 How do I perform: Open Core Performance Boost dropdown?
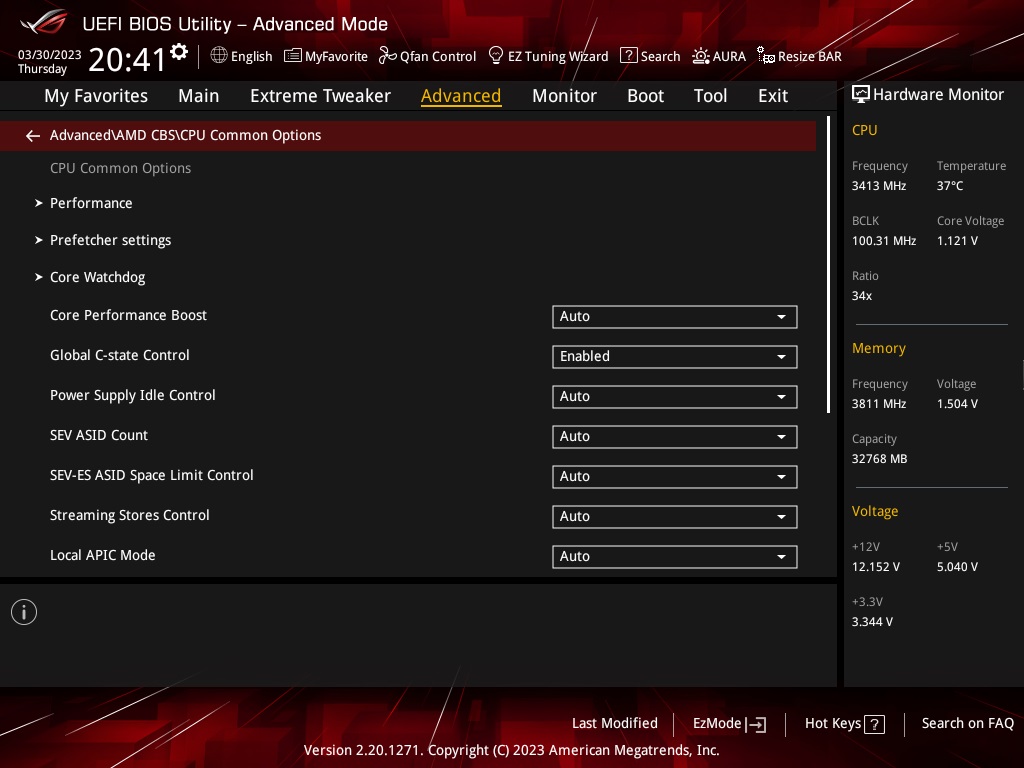(x=675, y=317)
